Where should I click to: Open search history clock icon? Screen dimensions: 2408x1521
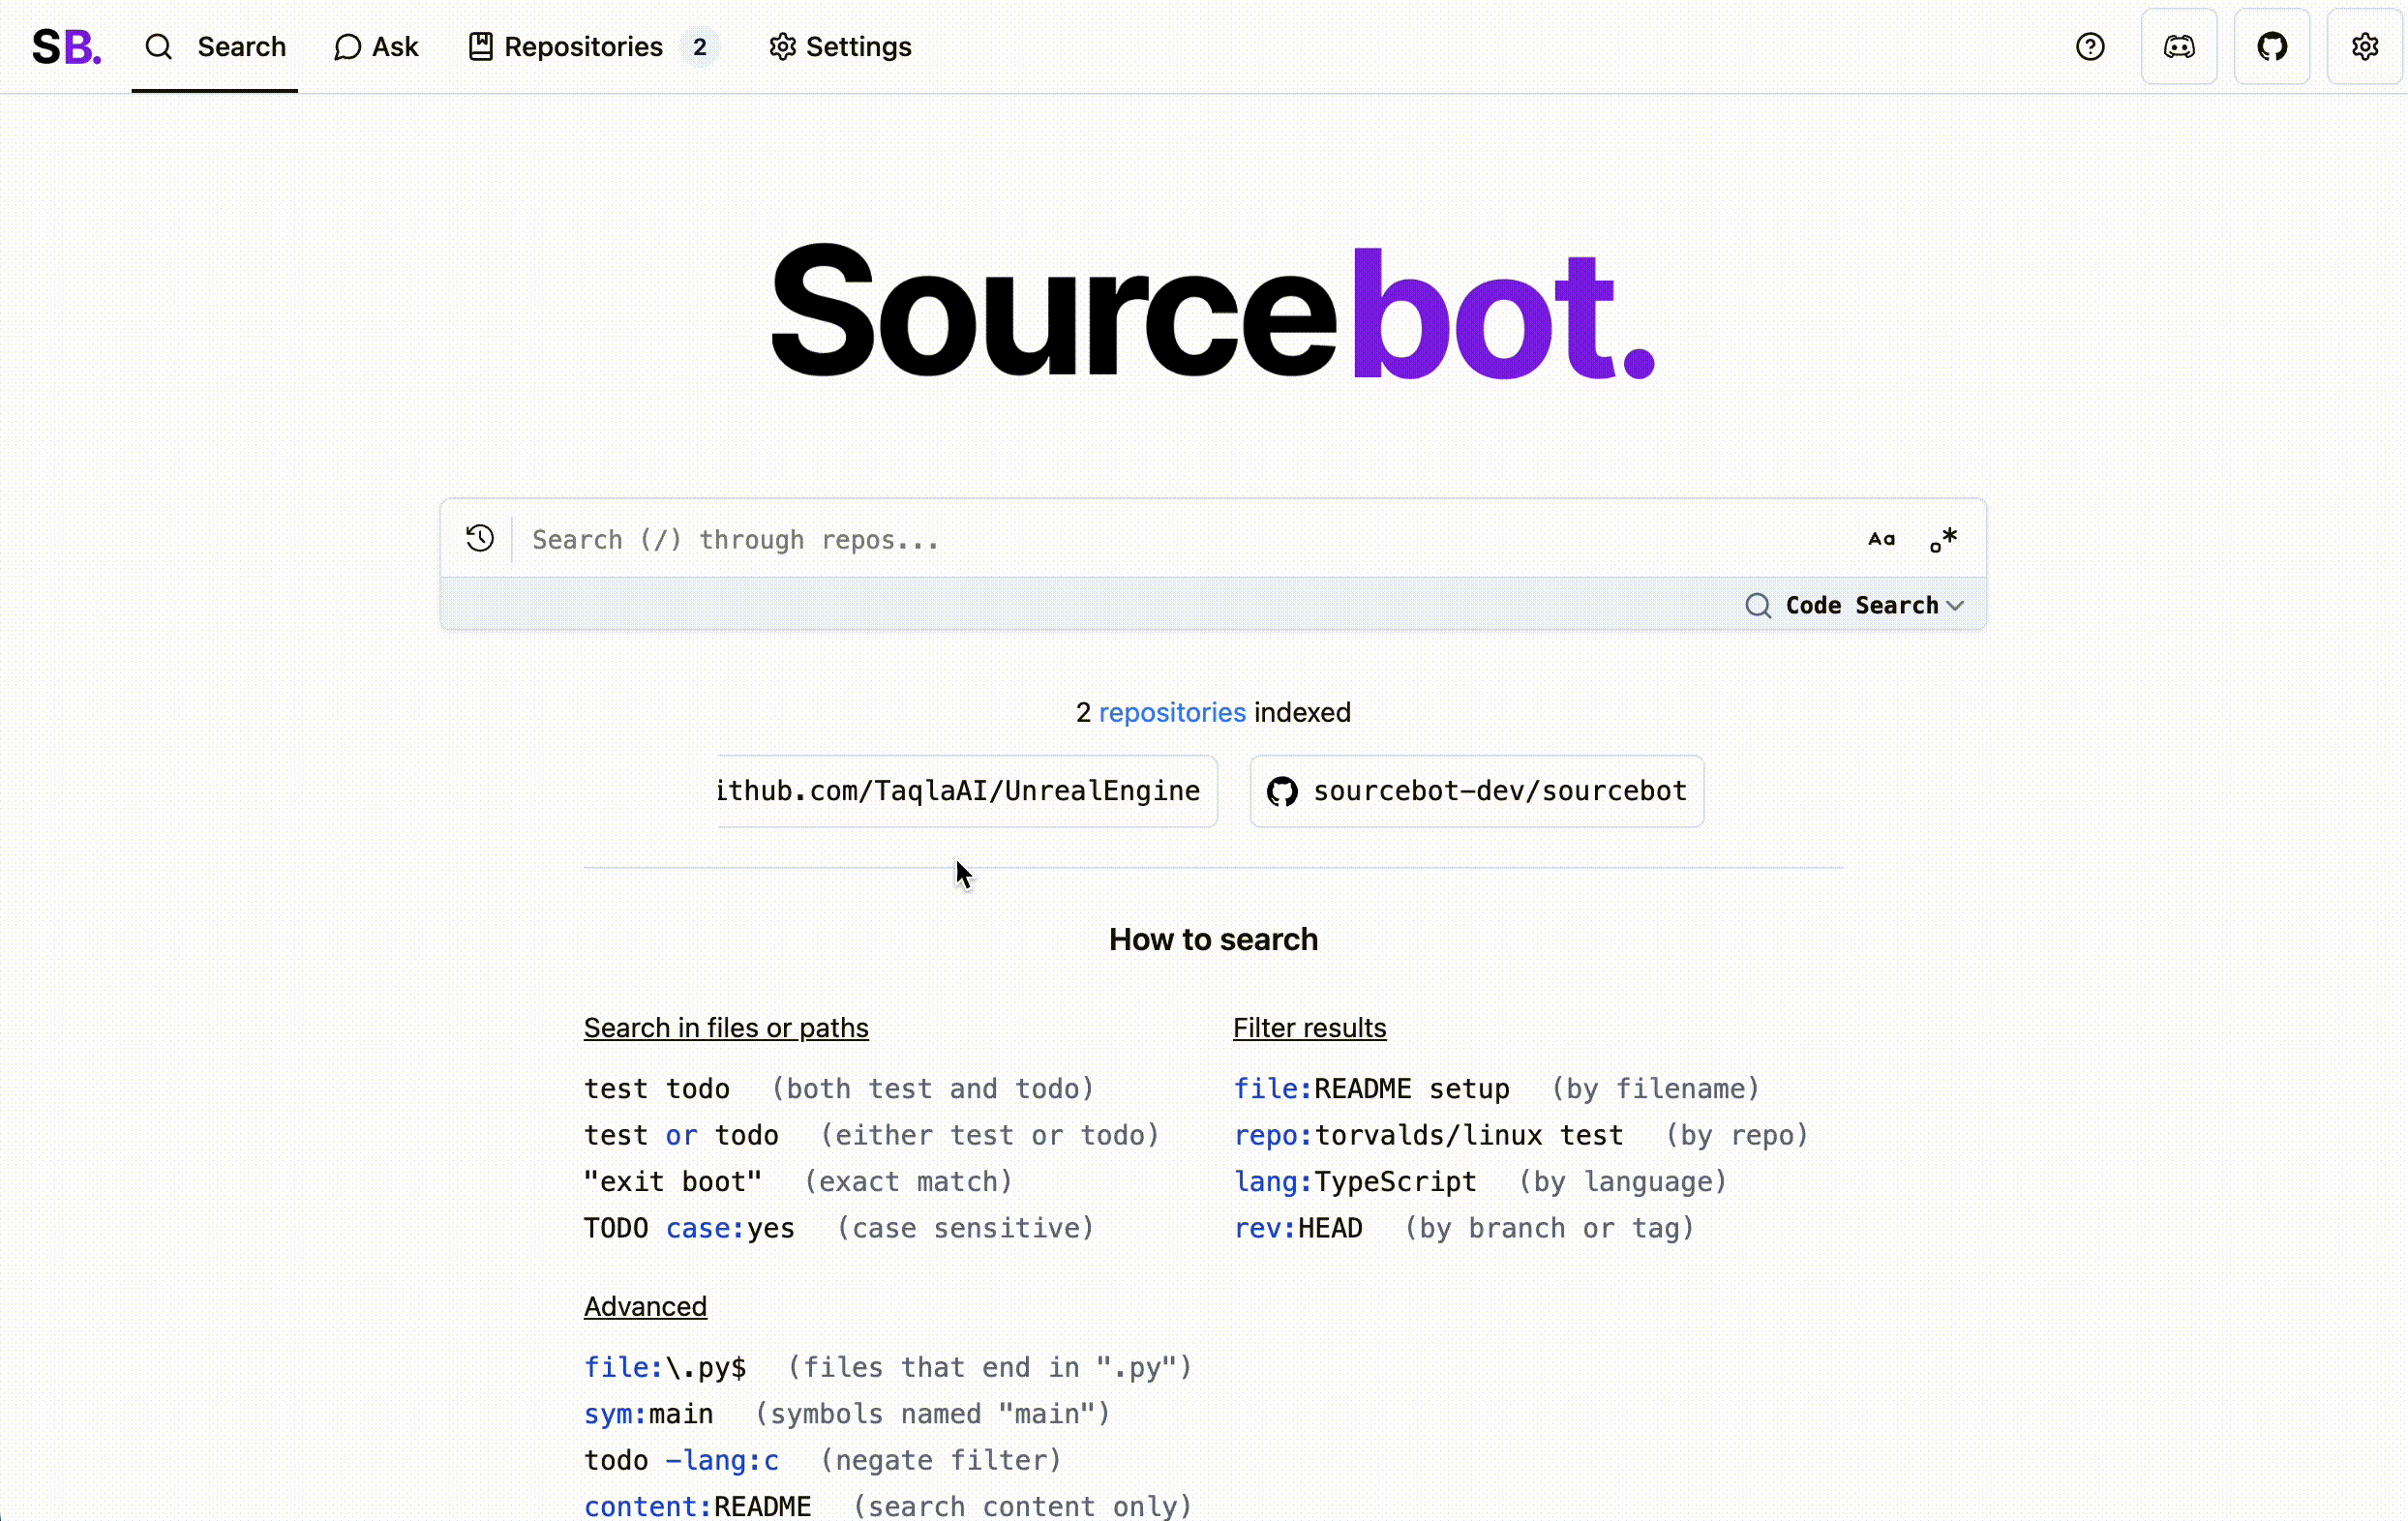[x=480, y=539]
